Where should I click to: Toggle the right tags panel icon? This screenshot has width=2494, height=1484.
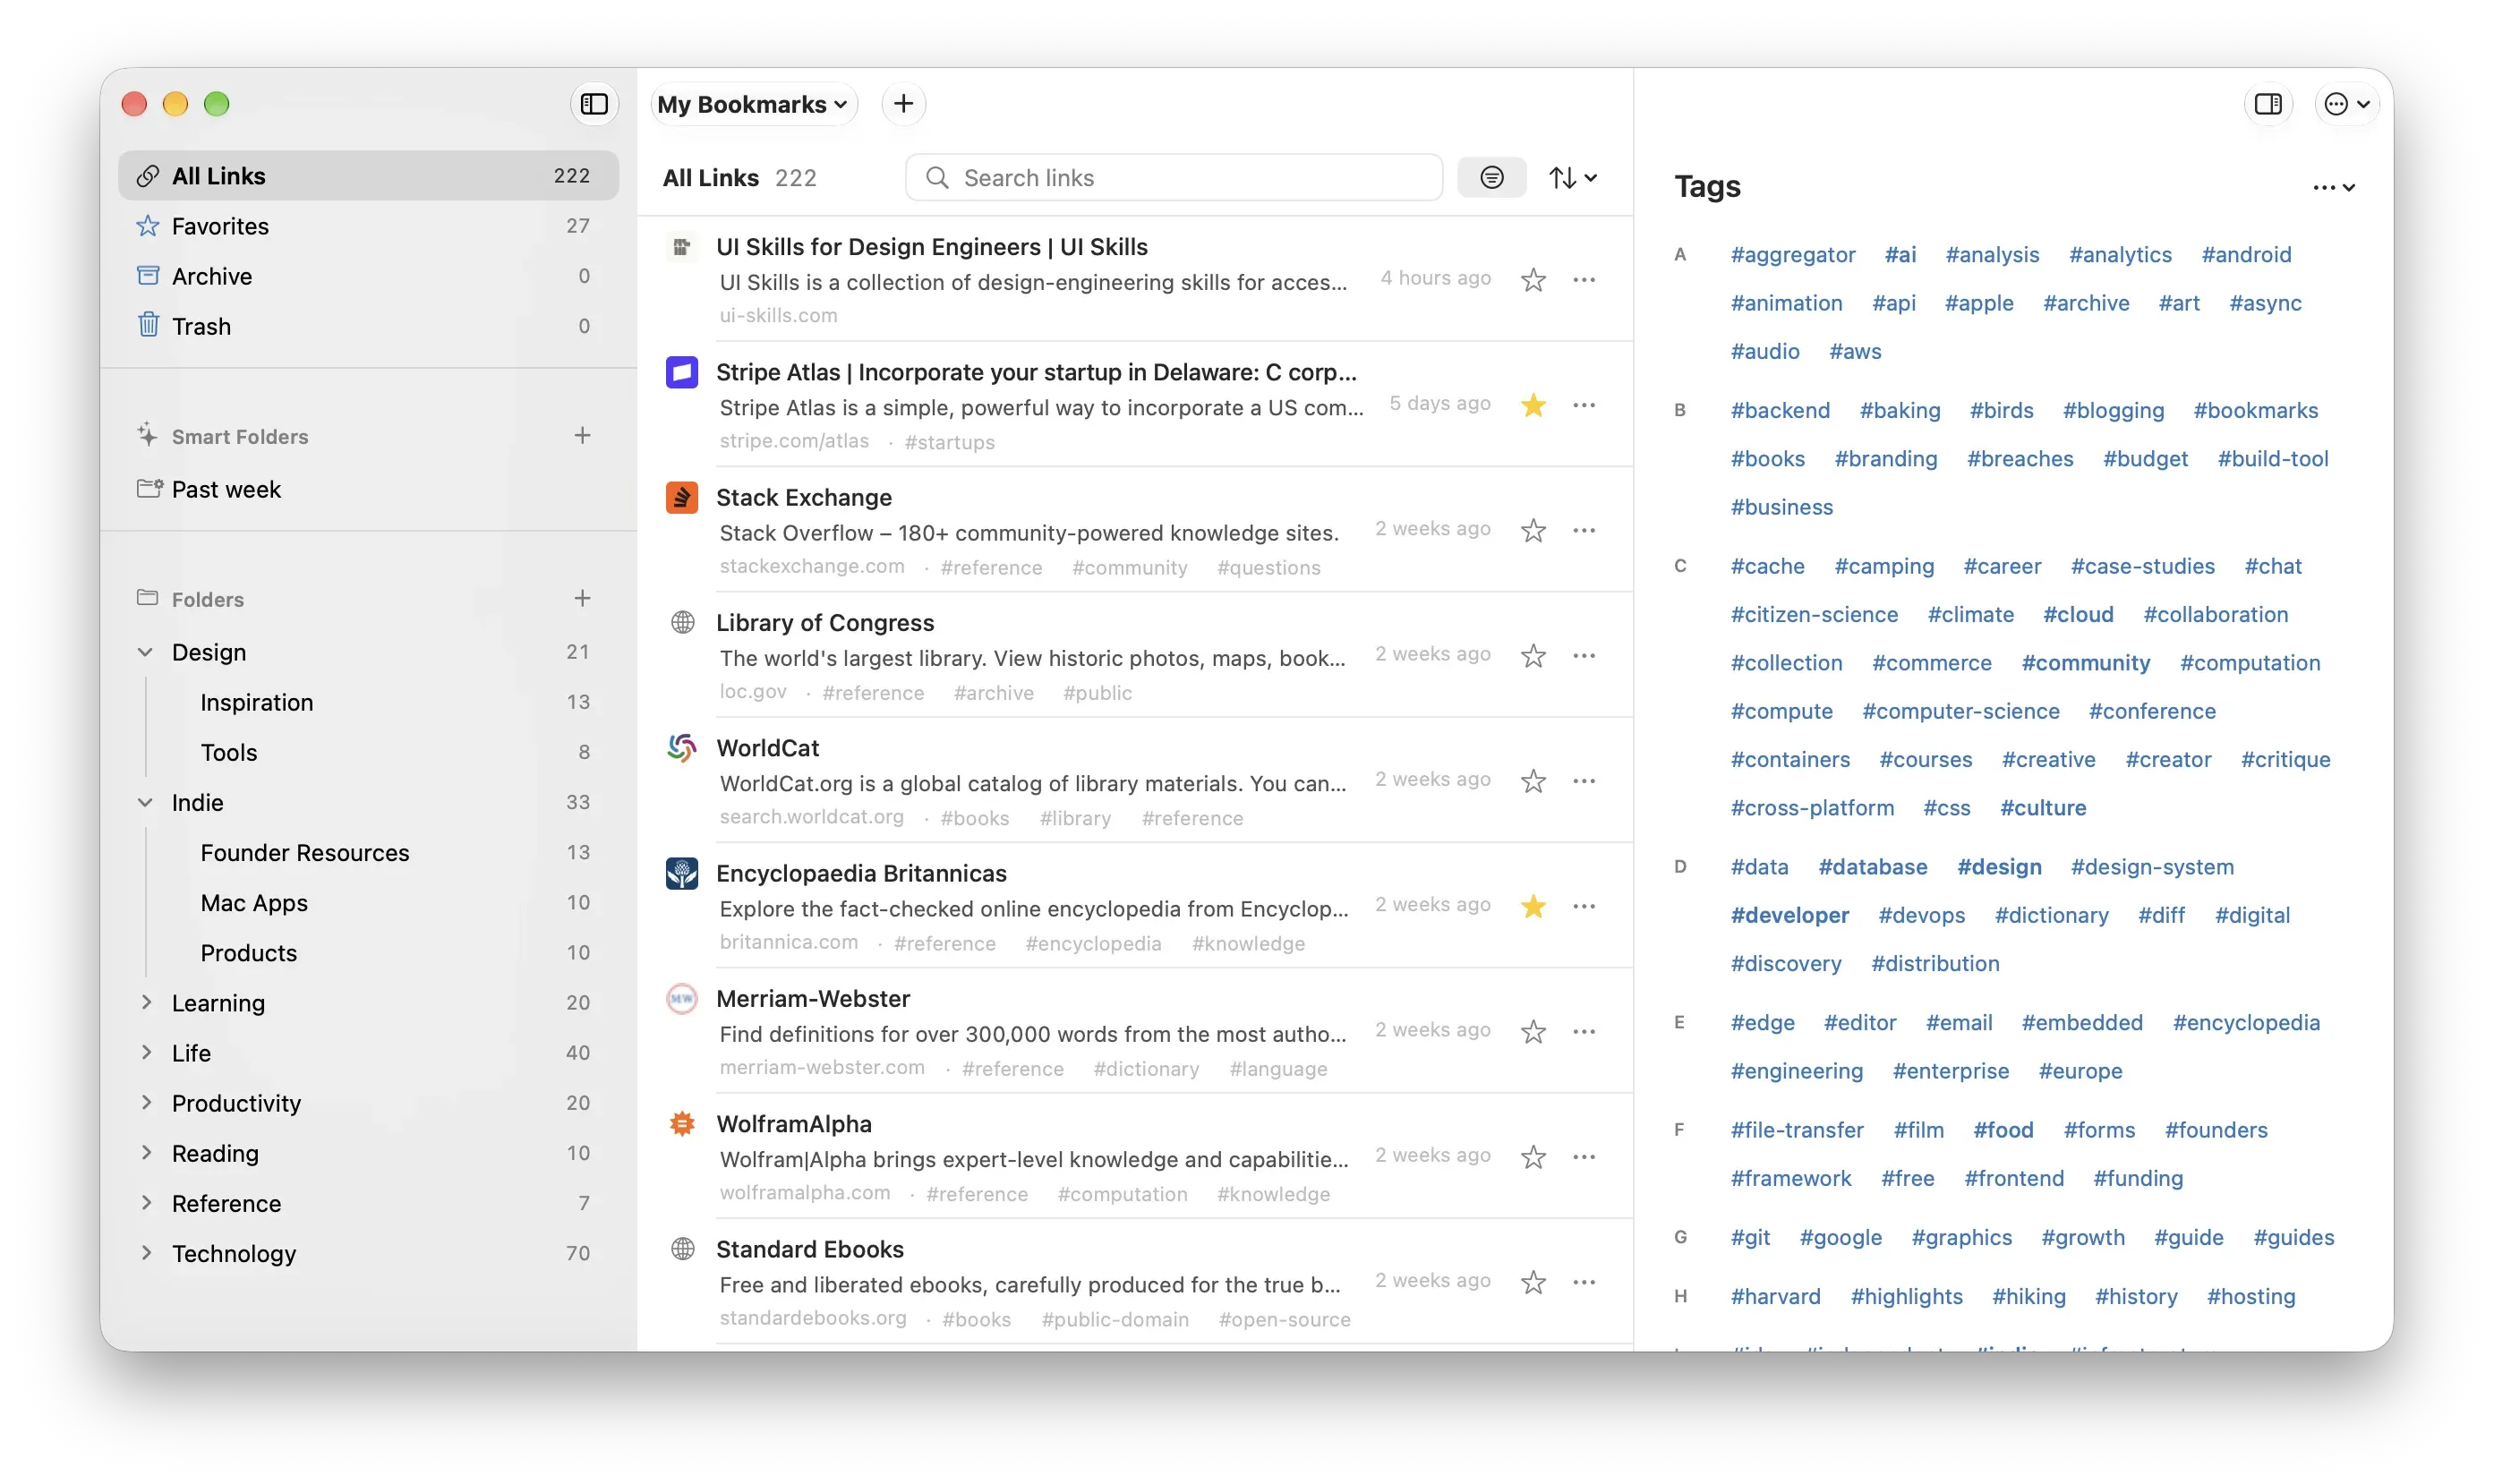pos(2267,104)
